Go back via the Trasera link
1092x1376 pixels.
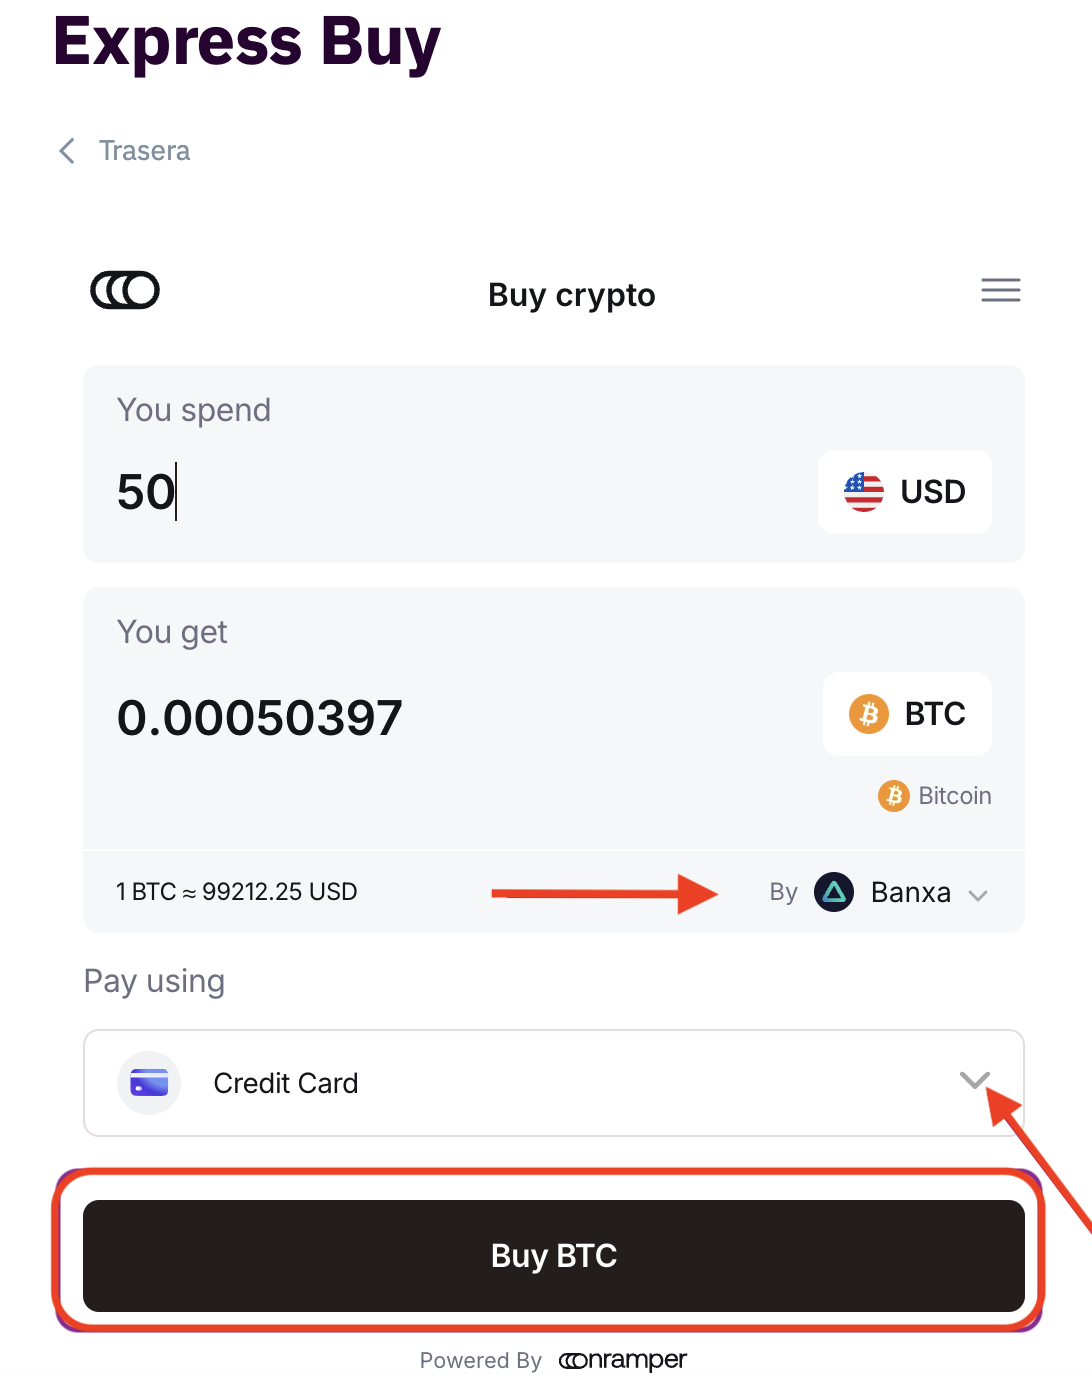tap(144, 151)
